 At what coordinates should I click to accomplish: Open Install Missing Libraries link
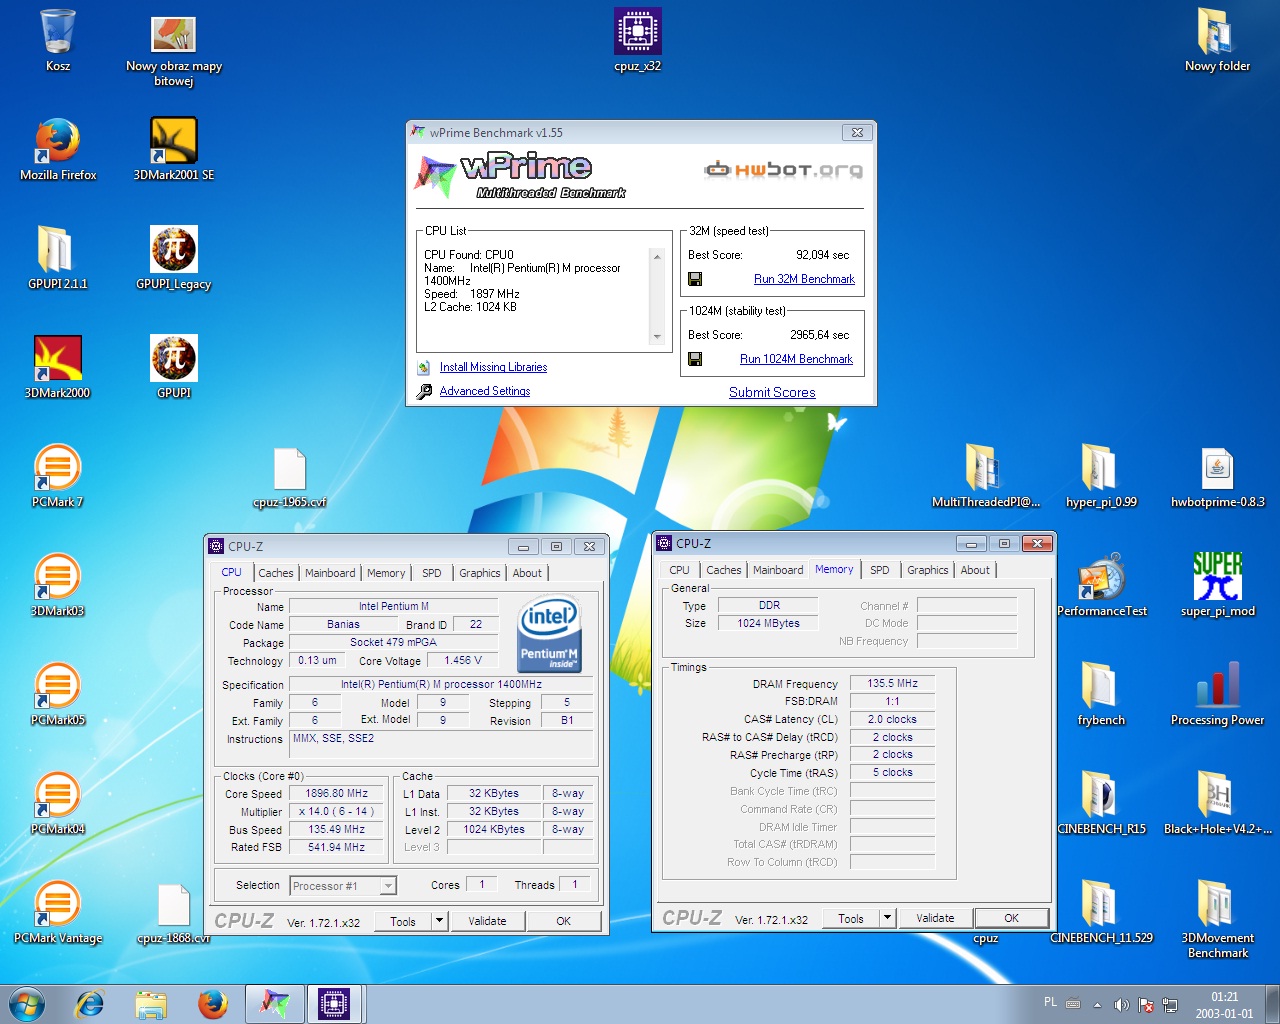click(493, 367)
